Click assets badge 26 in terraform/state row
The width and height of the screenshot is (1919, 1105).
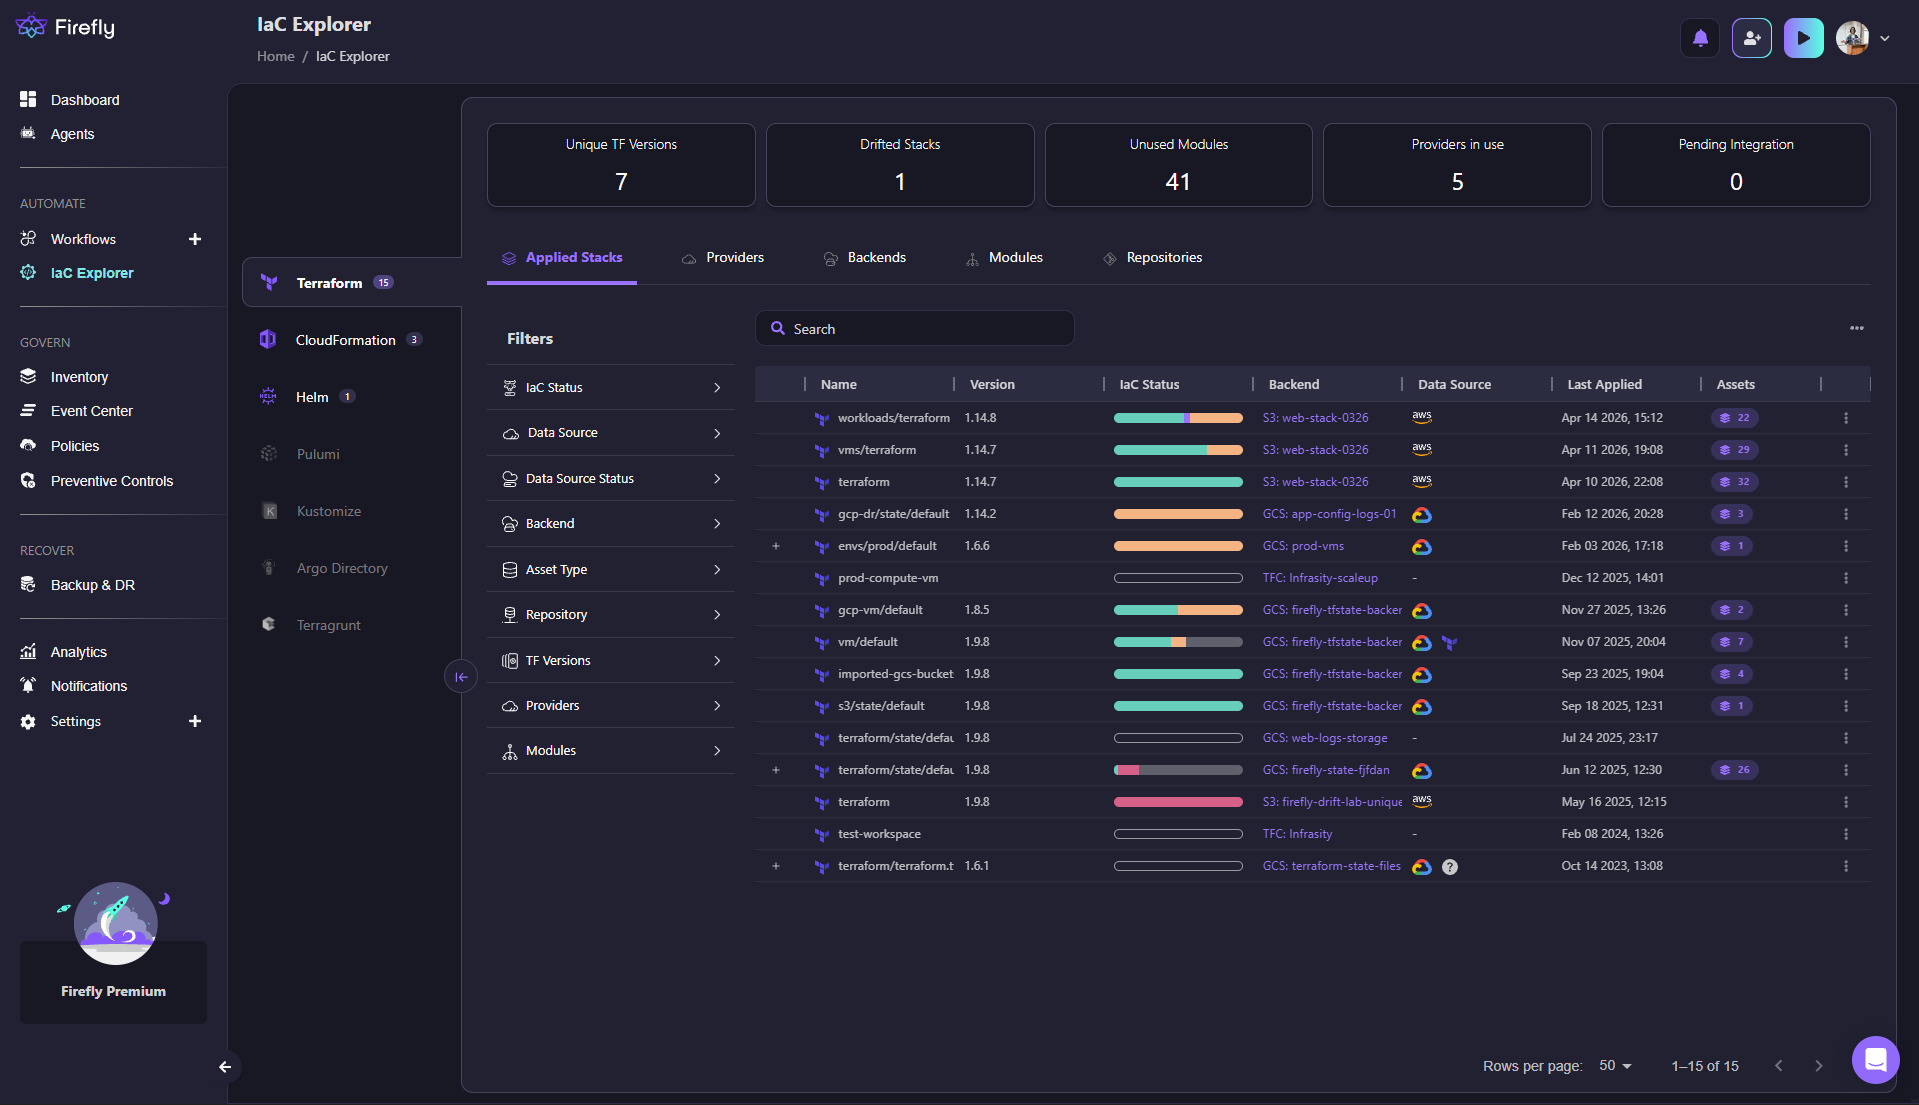point(1735,770)
